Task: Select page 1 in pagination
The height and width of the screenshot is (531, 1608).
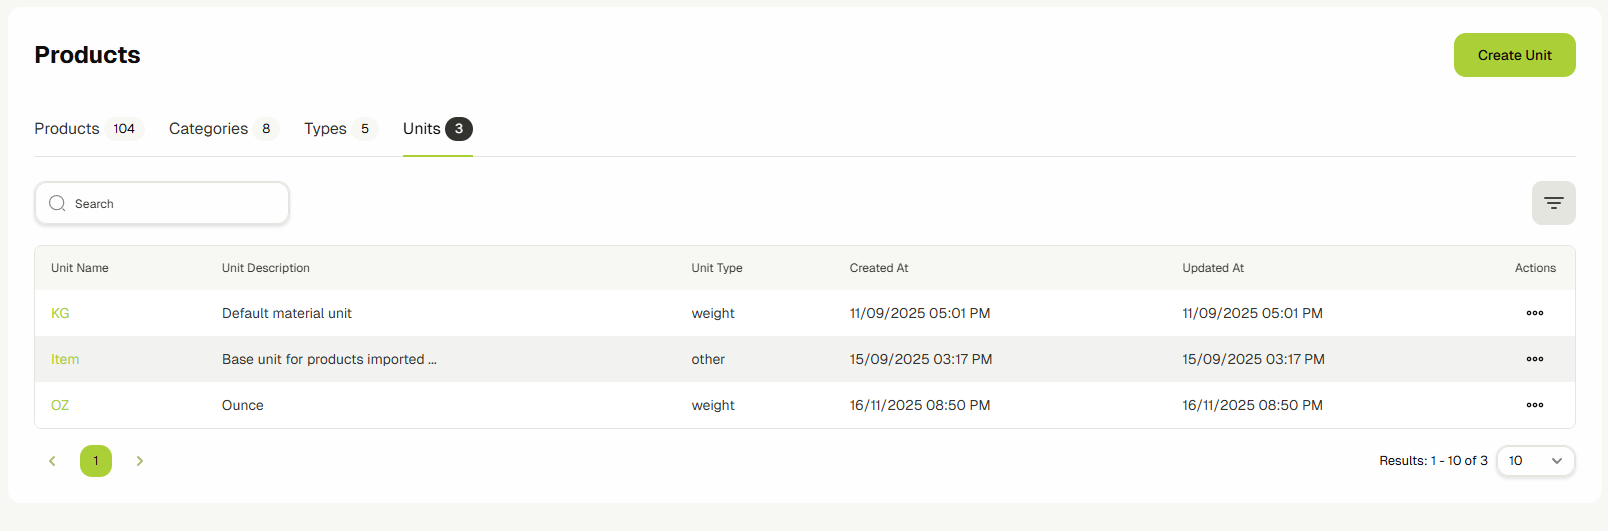Action: coord(96,461)
